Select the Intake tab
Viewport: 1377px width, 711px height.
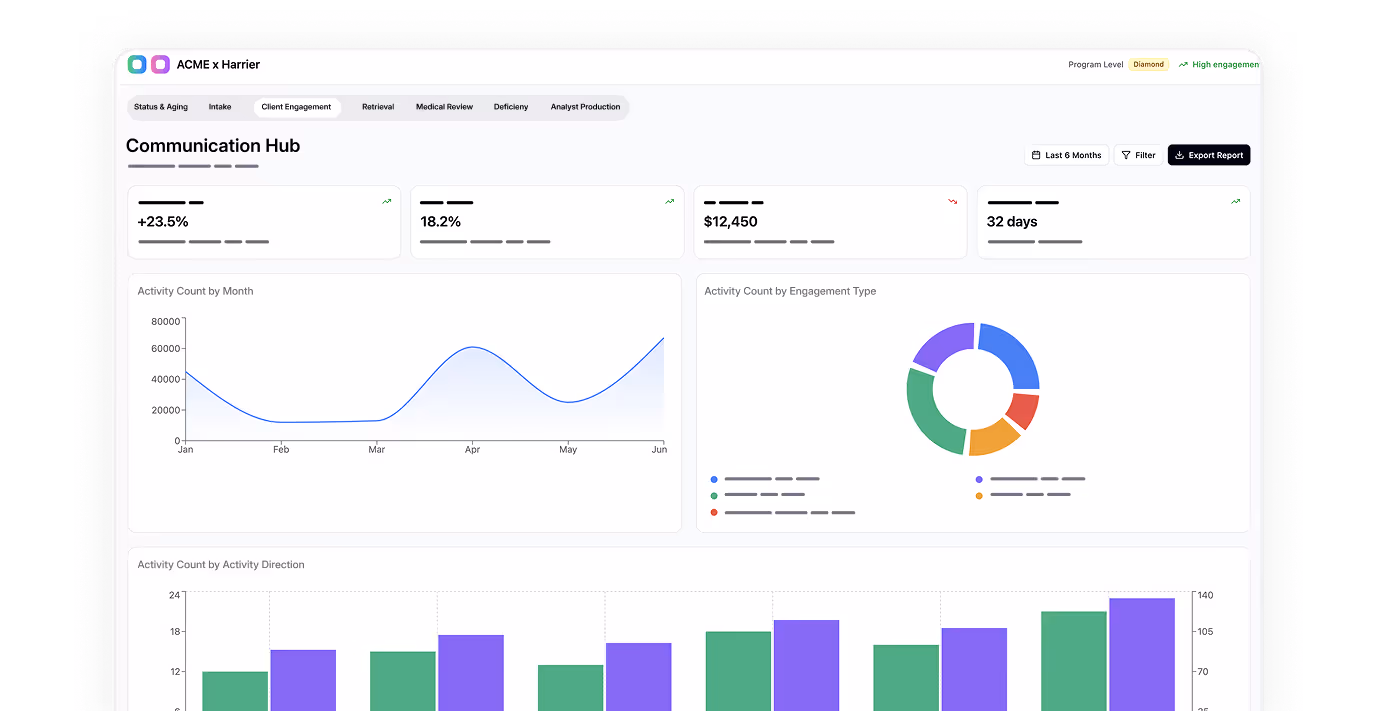220,106
